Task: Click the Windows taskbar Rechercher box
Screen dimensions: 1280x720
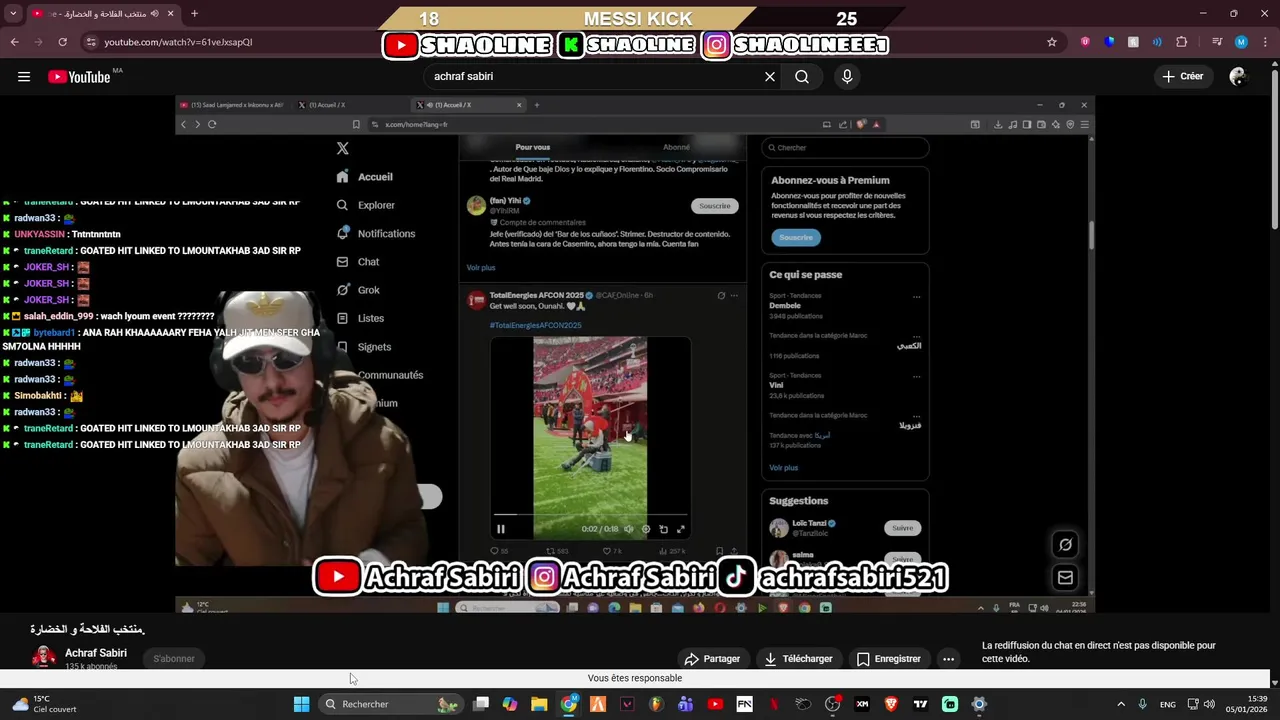Action: point(392,704)
